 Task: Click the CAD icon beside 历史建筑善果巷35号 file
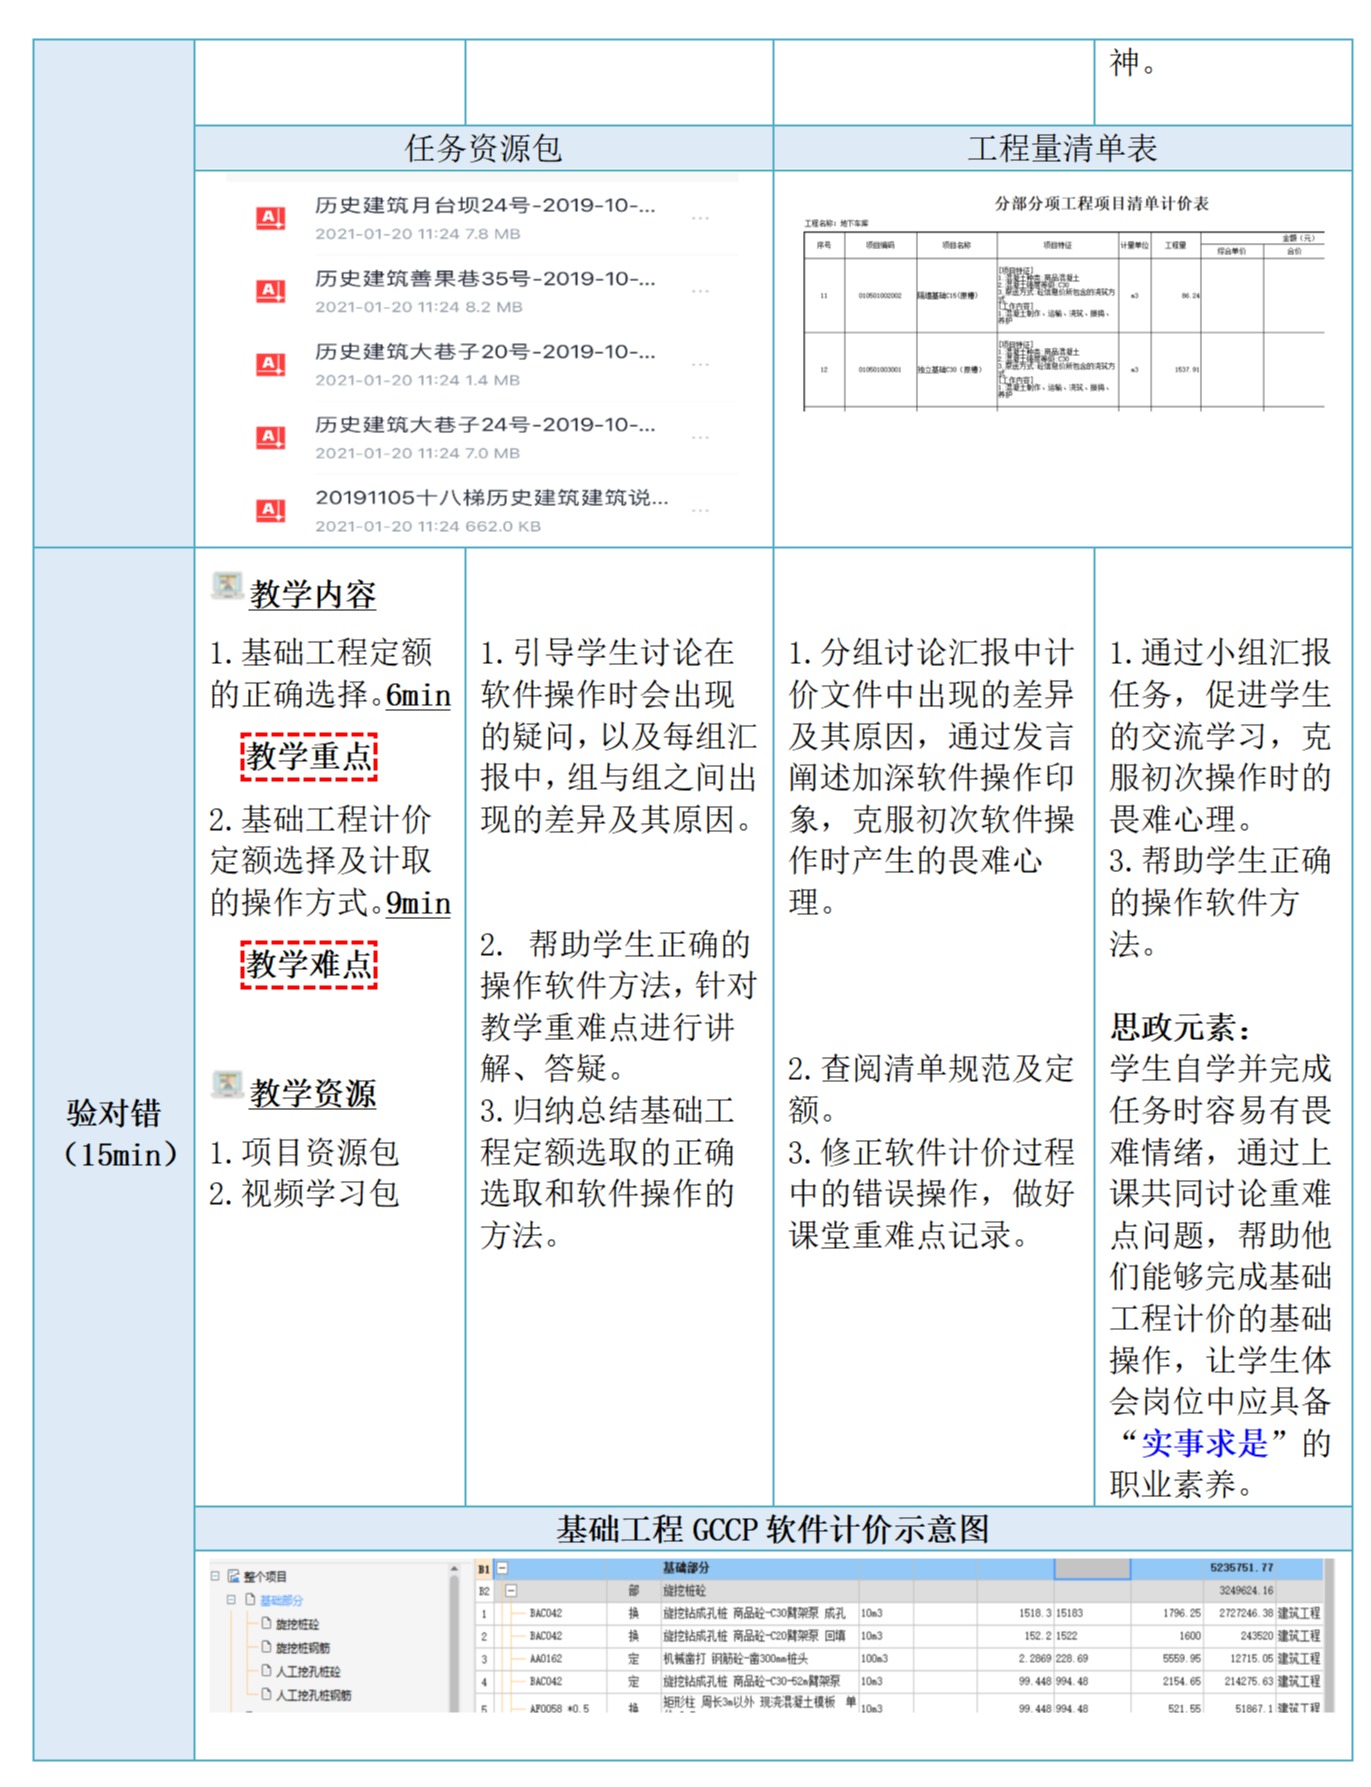(270, 291)
